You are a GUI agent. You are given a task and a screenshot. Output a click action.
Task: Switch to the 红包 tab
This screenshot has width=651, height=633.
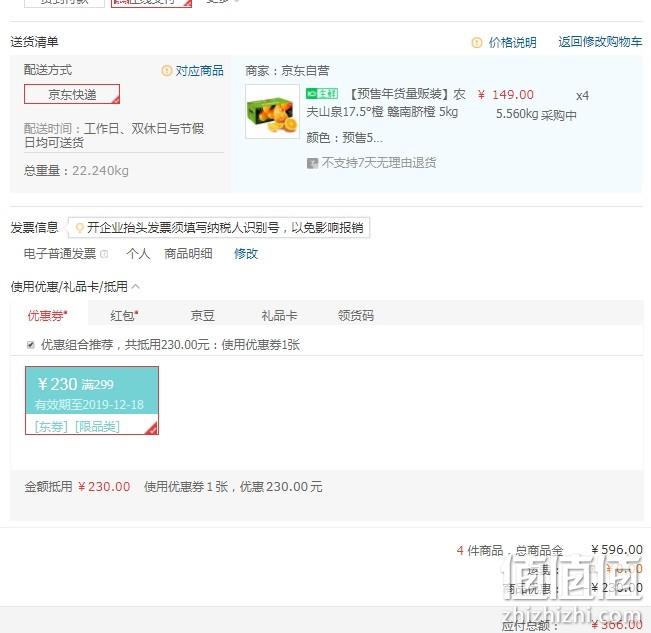124,315
